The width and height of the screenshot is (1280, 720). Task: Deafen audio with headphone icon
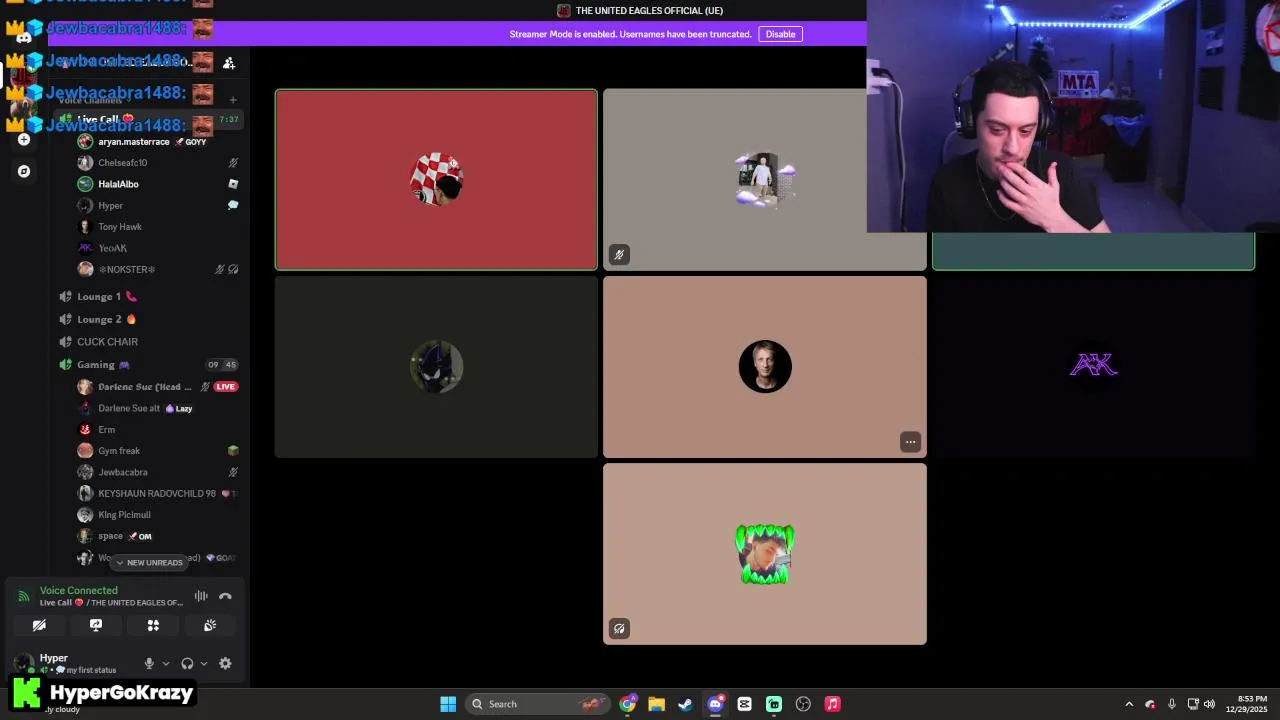click(x=187, y=663)
